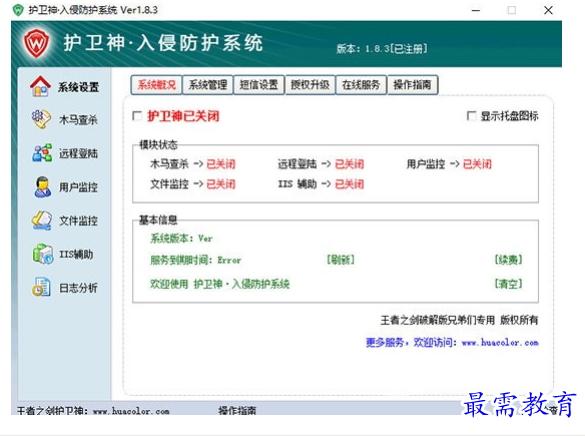
Task: Select the 日志分析 sidebar label
Action: click(78, 288)
